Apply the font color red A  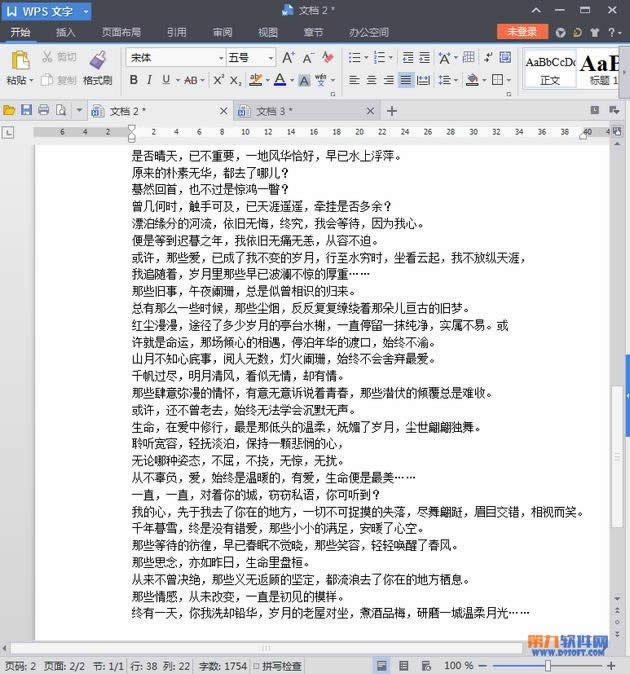[280, 80]
